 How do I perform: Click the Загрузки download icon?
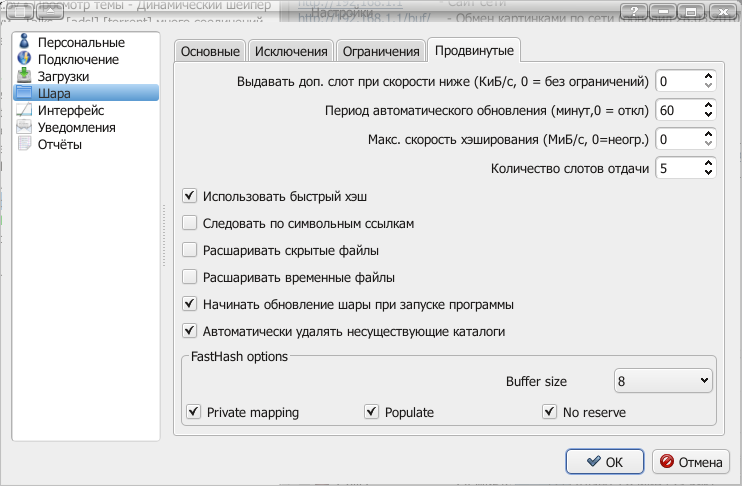(x=25, y=77)
